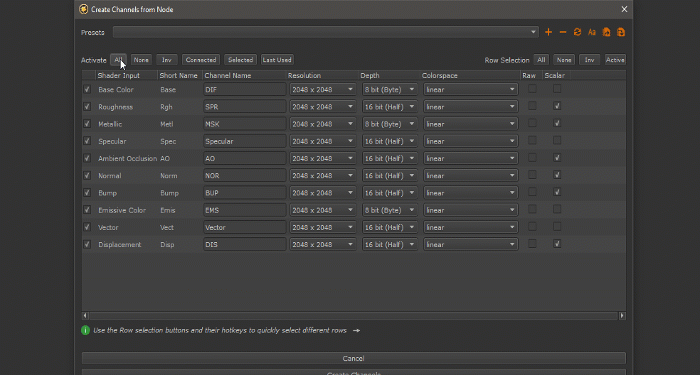Uncheck the Displacement row activation checkbox
700x375 pixels.
coord(87,244)
